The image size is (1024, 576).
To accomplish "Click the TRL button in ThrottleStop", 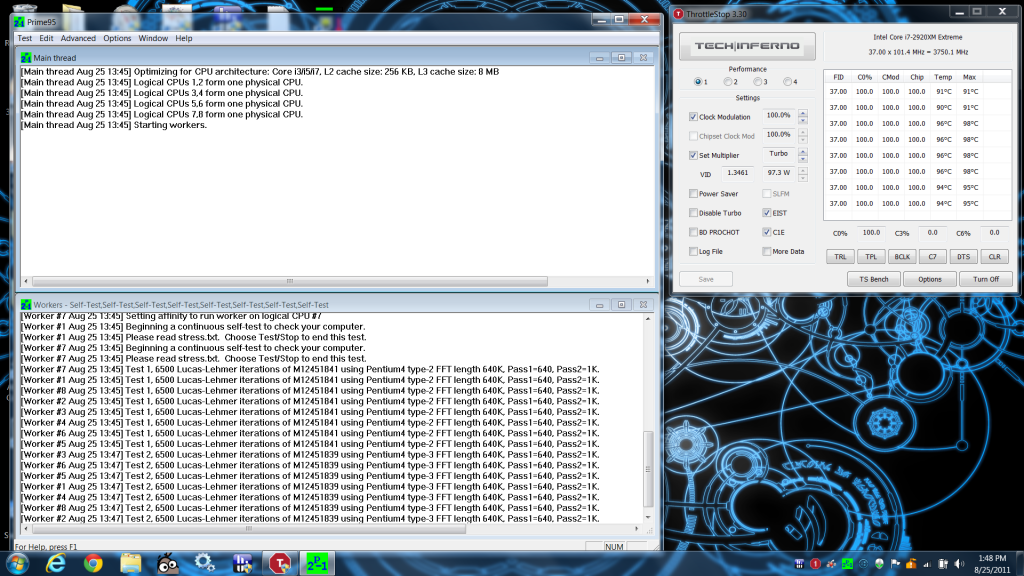I will tap(840, 257).
